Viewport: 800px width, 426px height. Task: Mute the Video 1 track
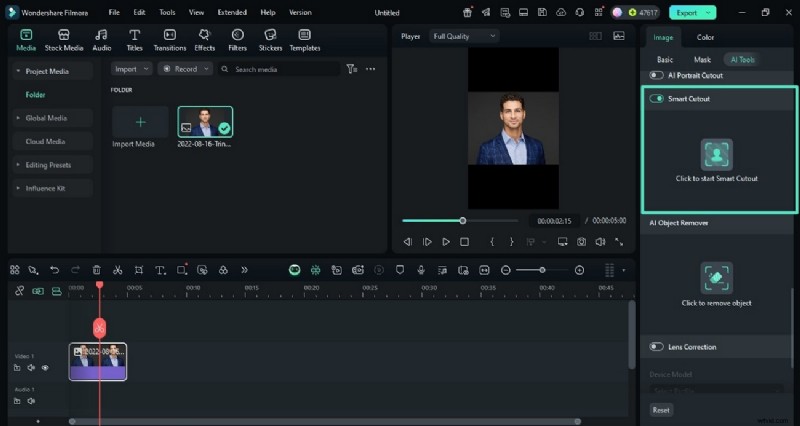31,367
